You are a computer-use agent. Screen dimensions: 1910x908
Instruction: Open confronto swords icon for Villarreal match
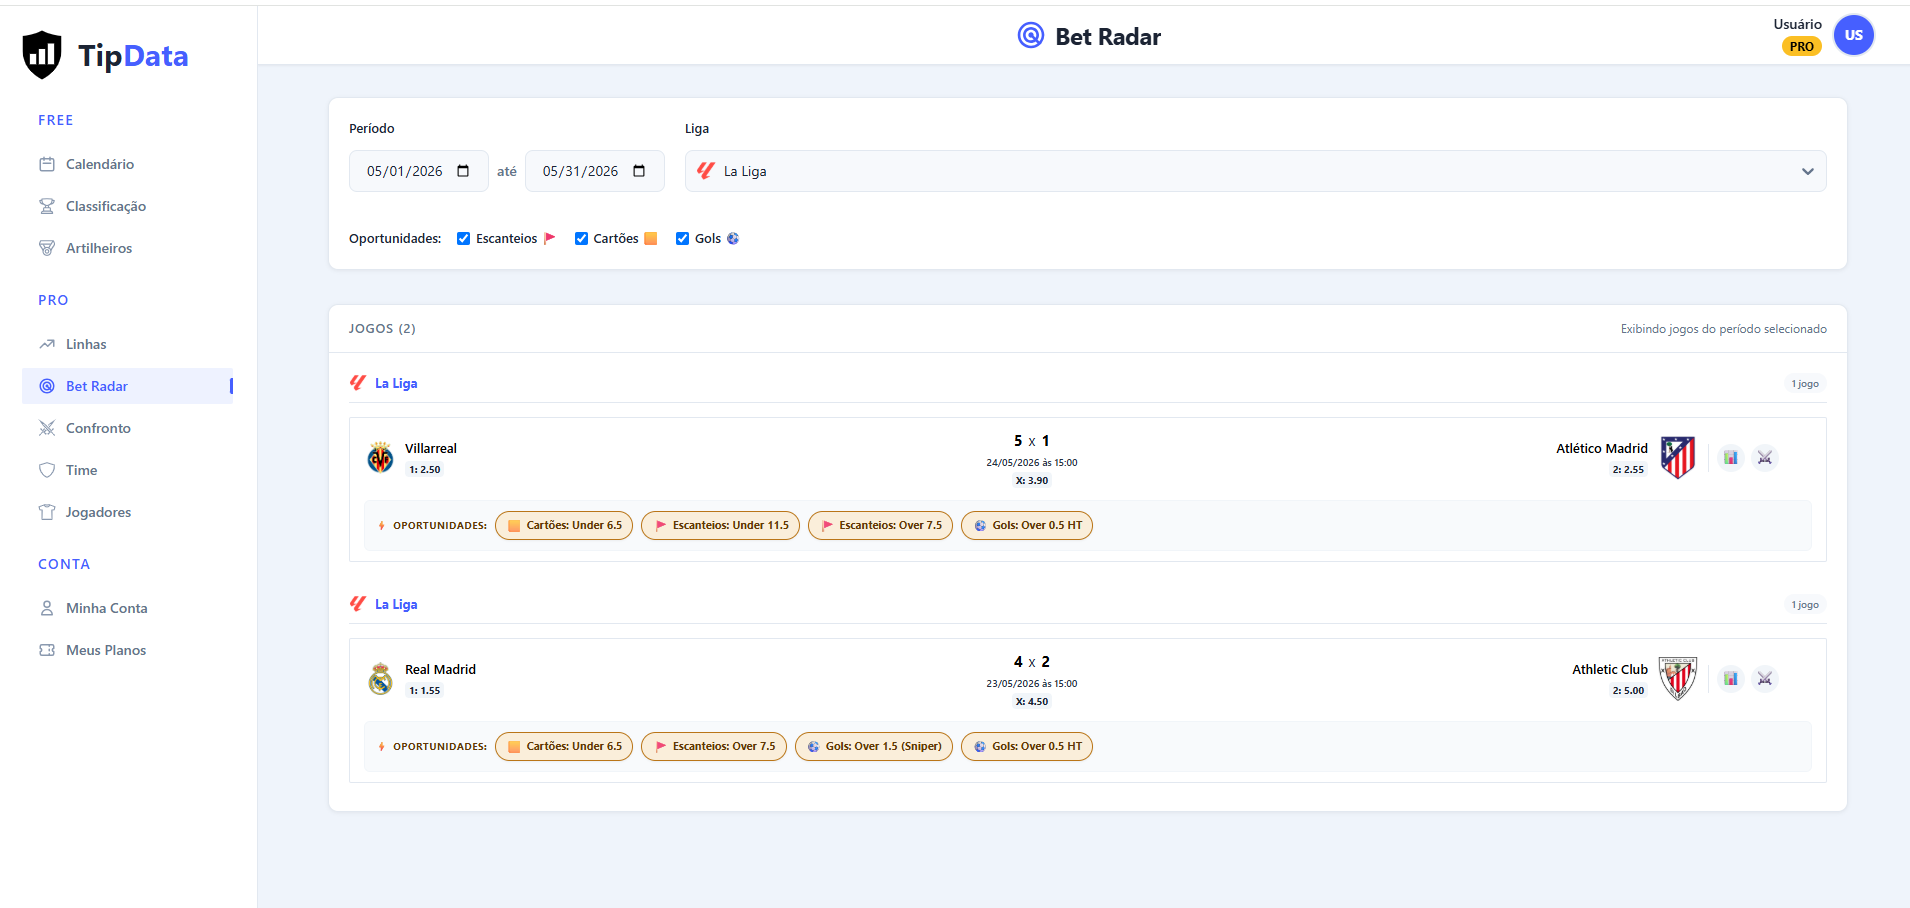click(1765, 457)
